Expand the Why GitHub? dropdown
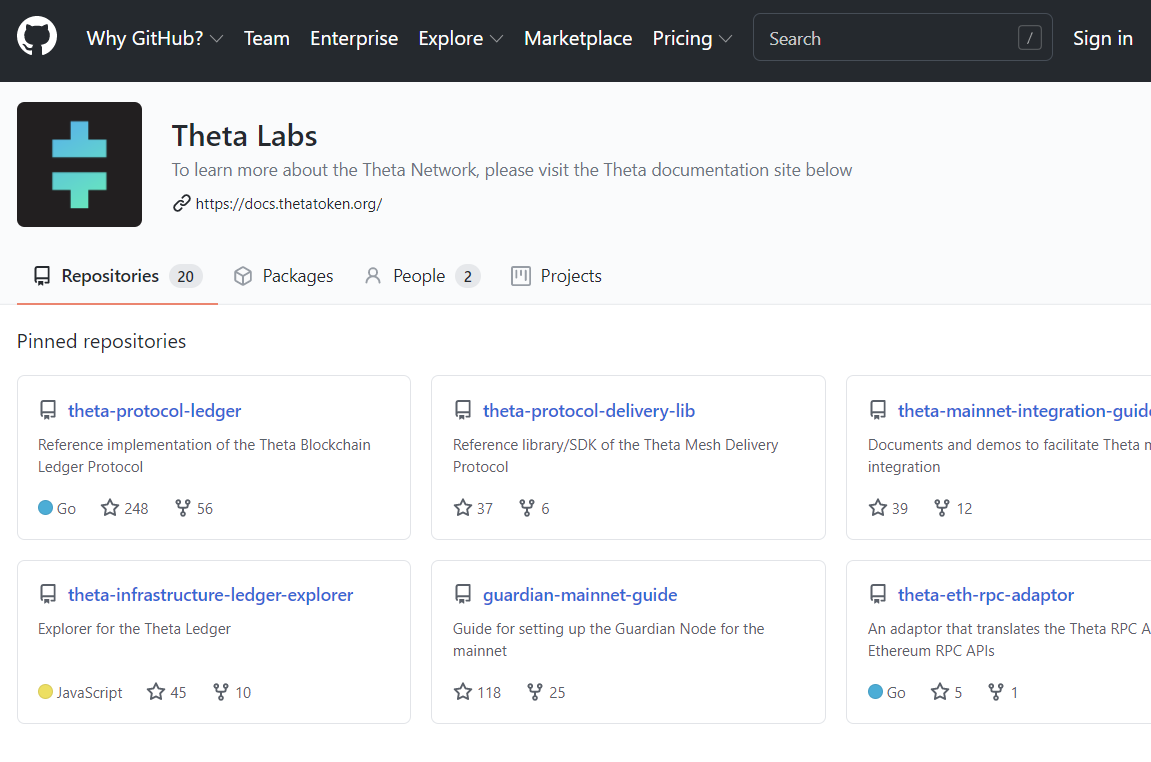The width and height of the screenshot is (1151, 762). 154,38
